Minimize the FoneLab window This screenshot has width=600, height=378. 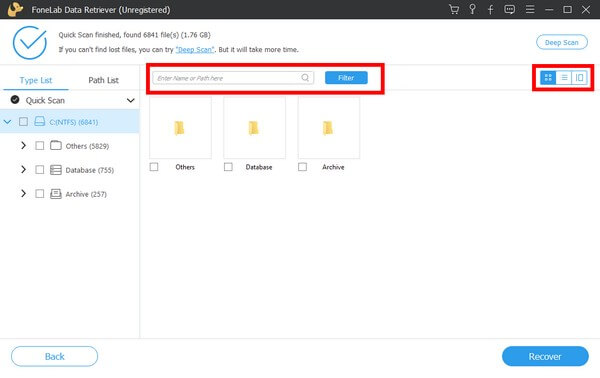549,10
